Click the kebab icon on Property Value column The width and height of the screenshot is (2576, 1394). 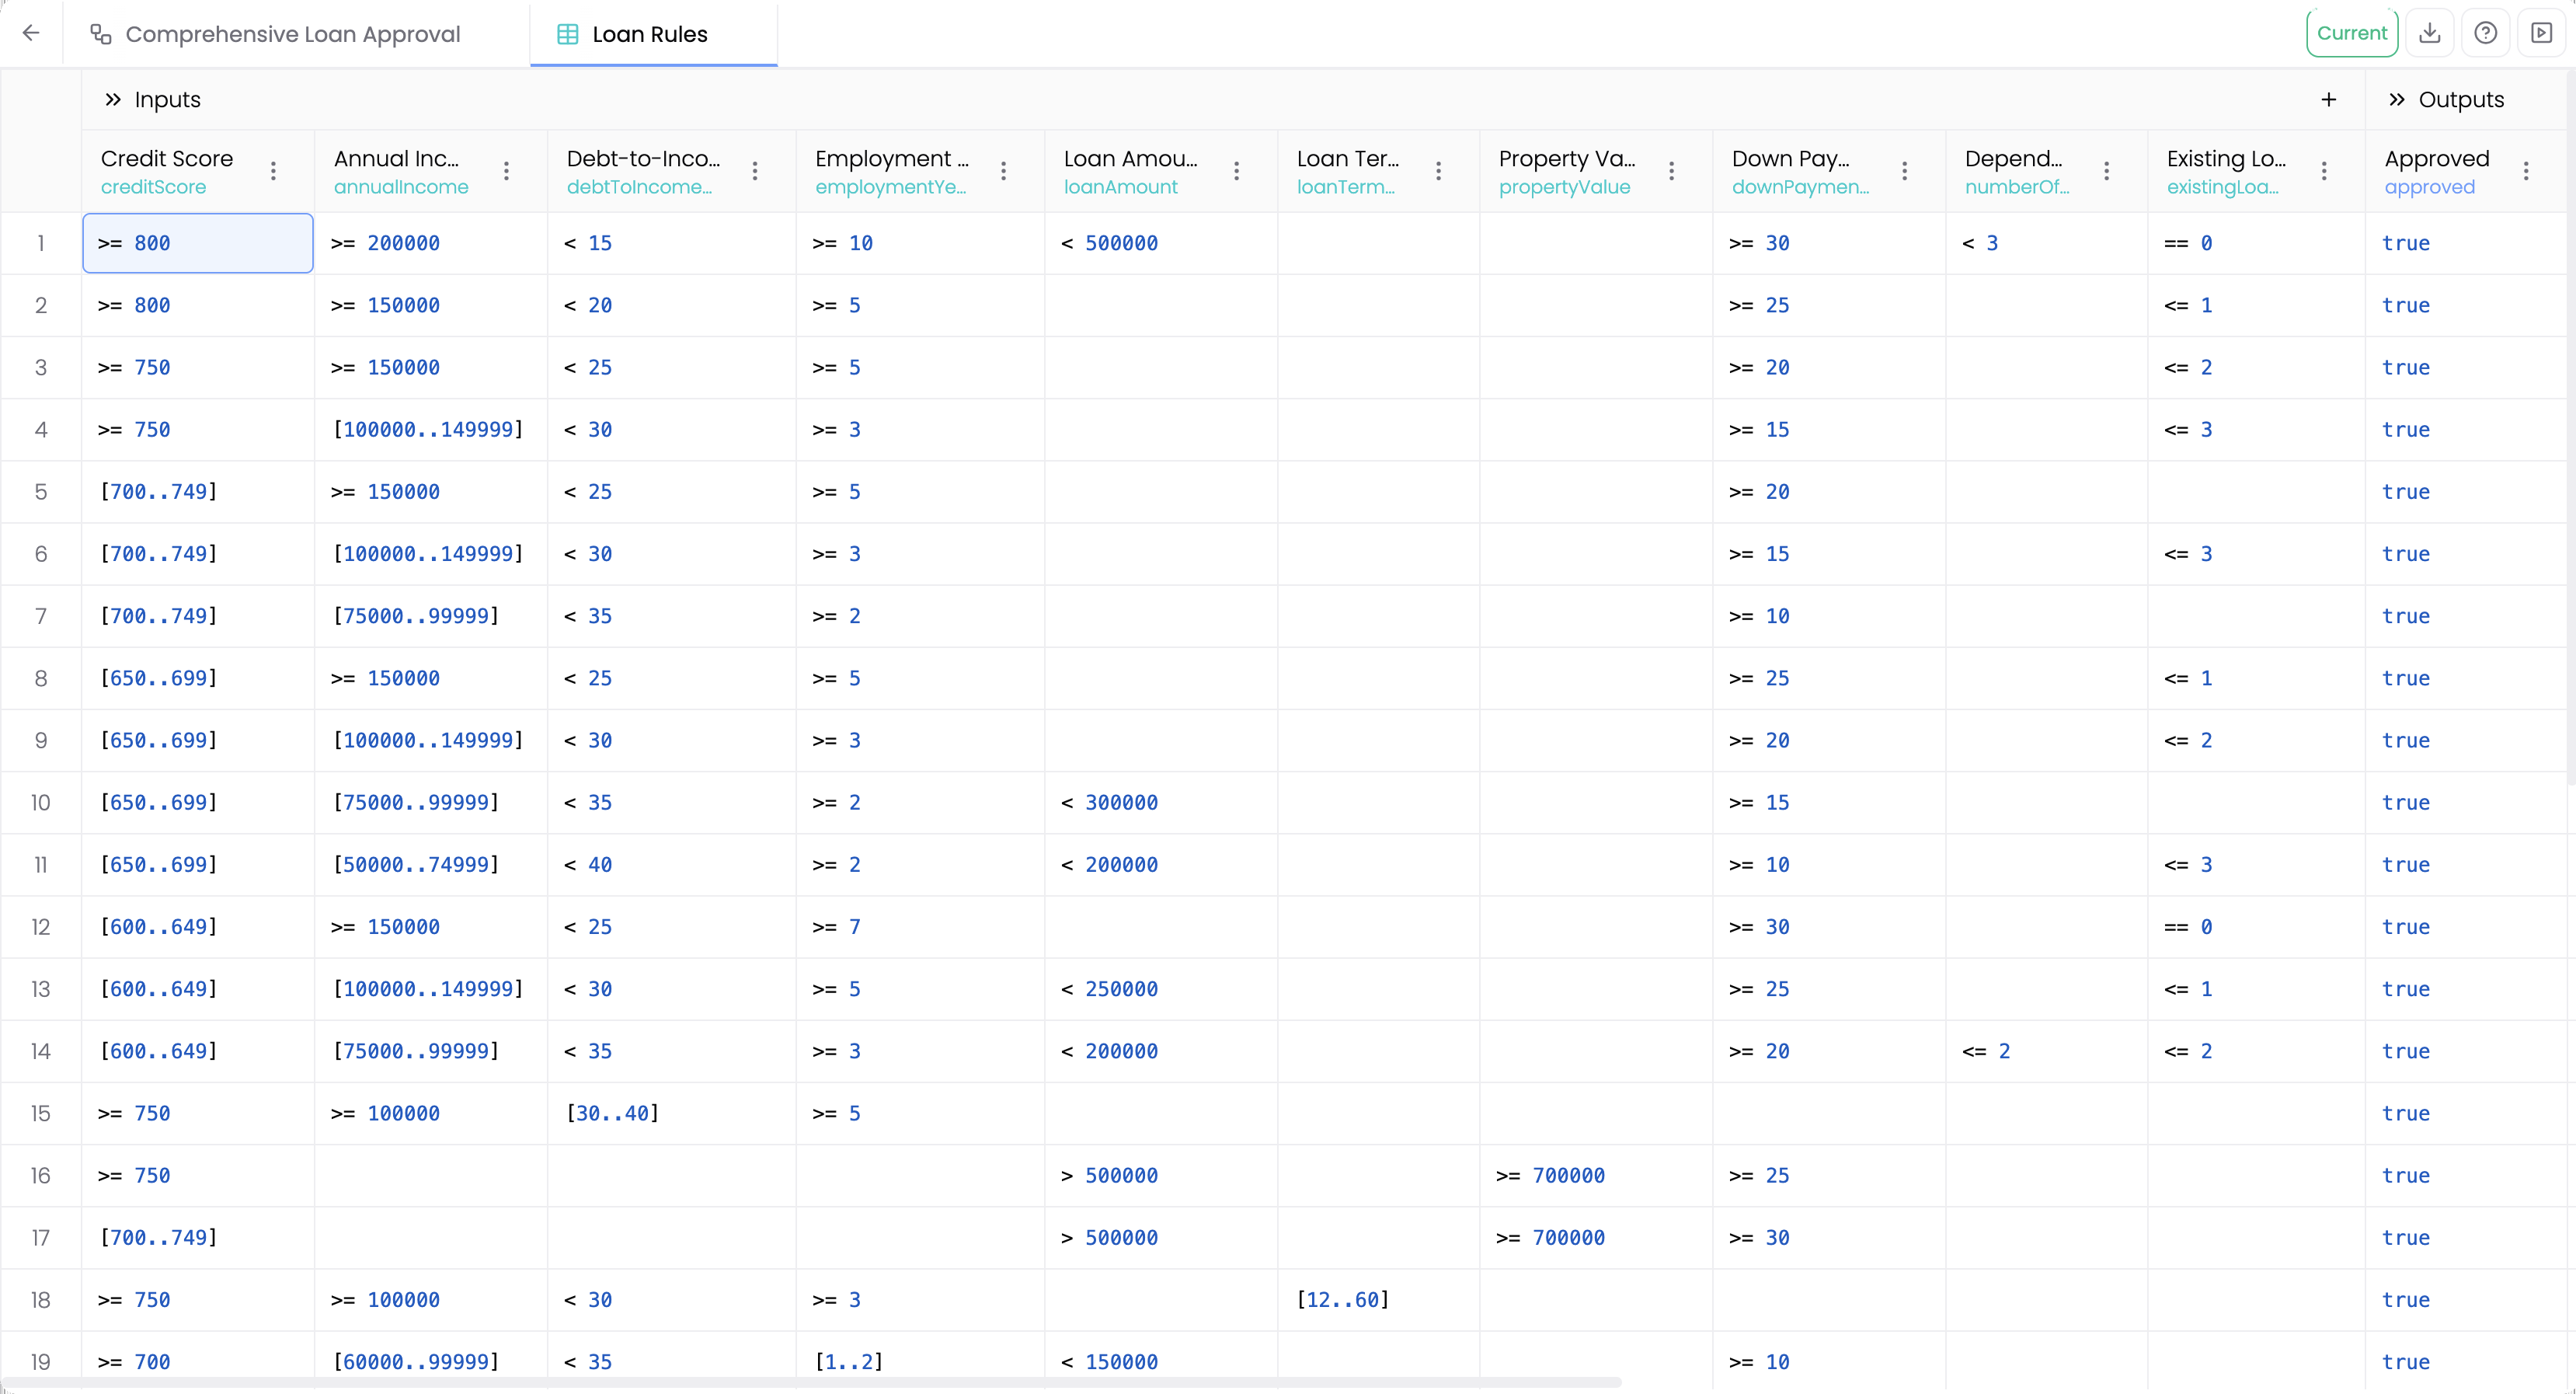pyautogui.click(x=1672, y=171)
